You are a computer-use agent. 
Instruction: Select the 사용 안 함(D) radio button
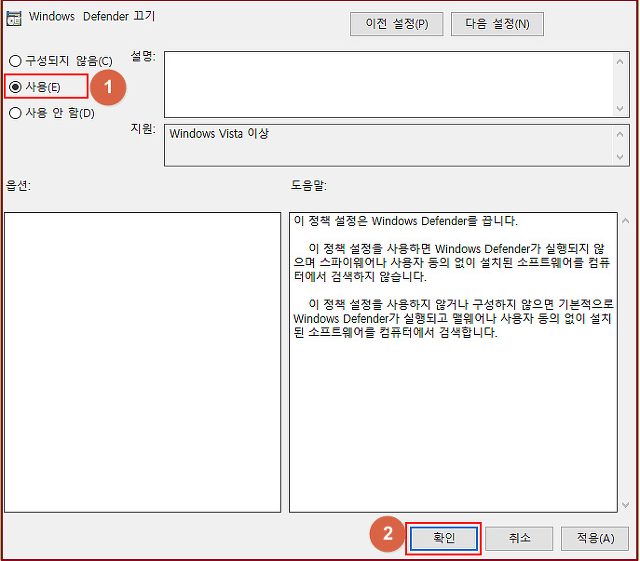[52, 113]
